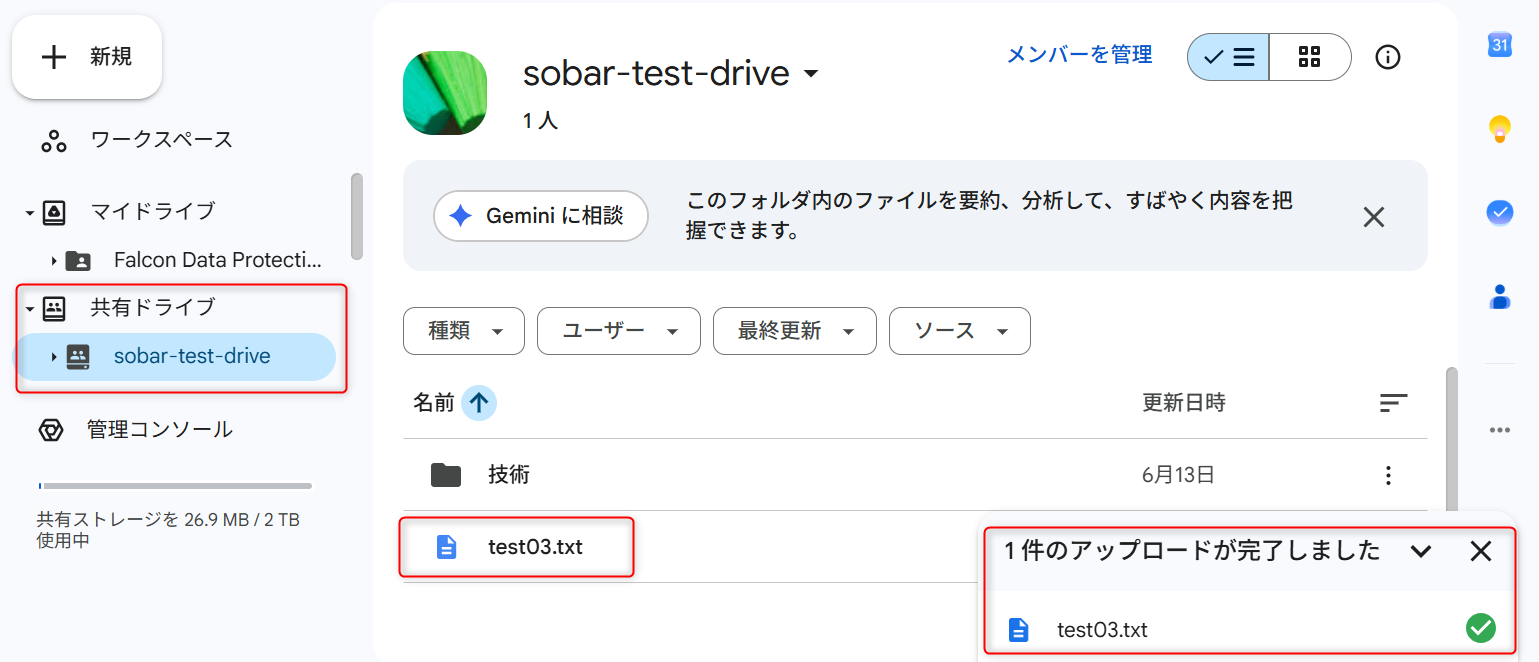Expand the Falcon Data Protecti... folder arrow
The image size is (1539, 662).
click(53, 261)
